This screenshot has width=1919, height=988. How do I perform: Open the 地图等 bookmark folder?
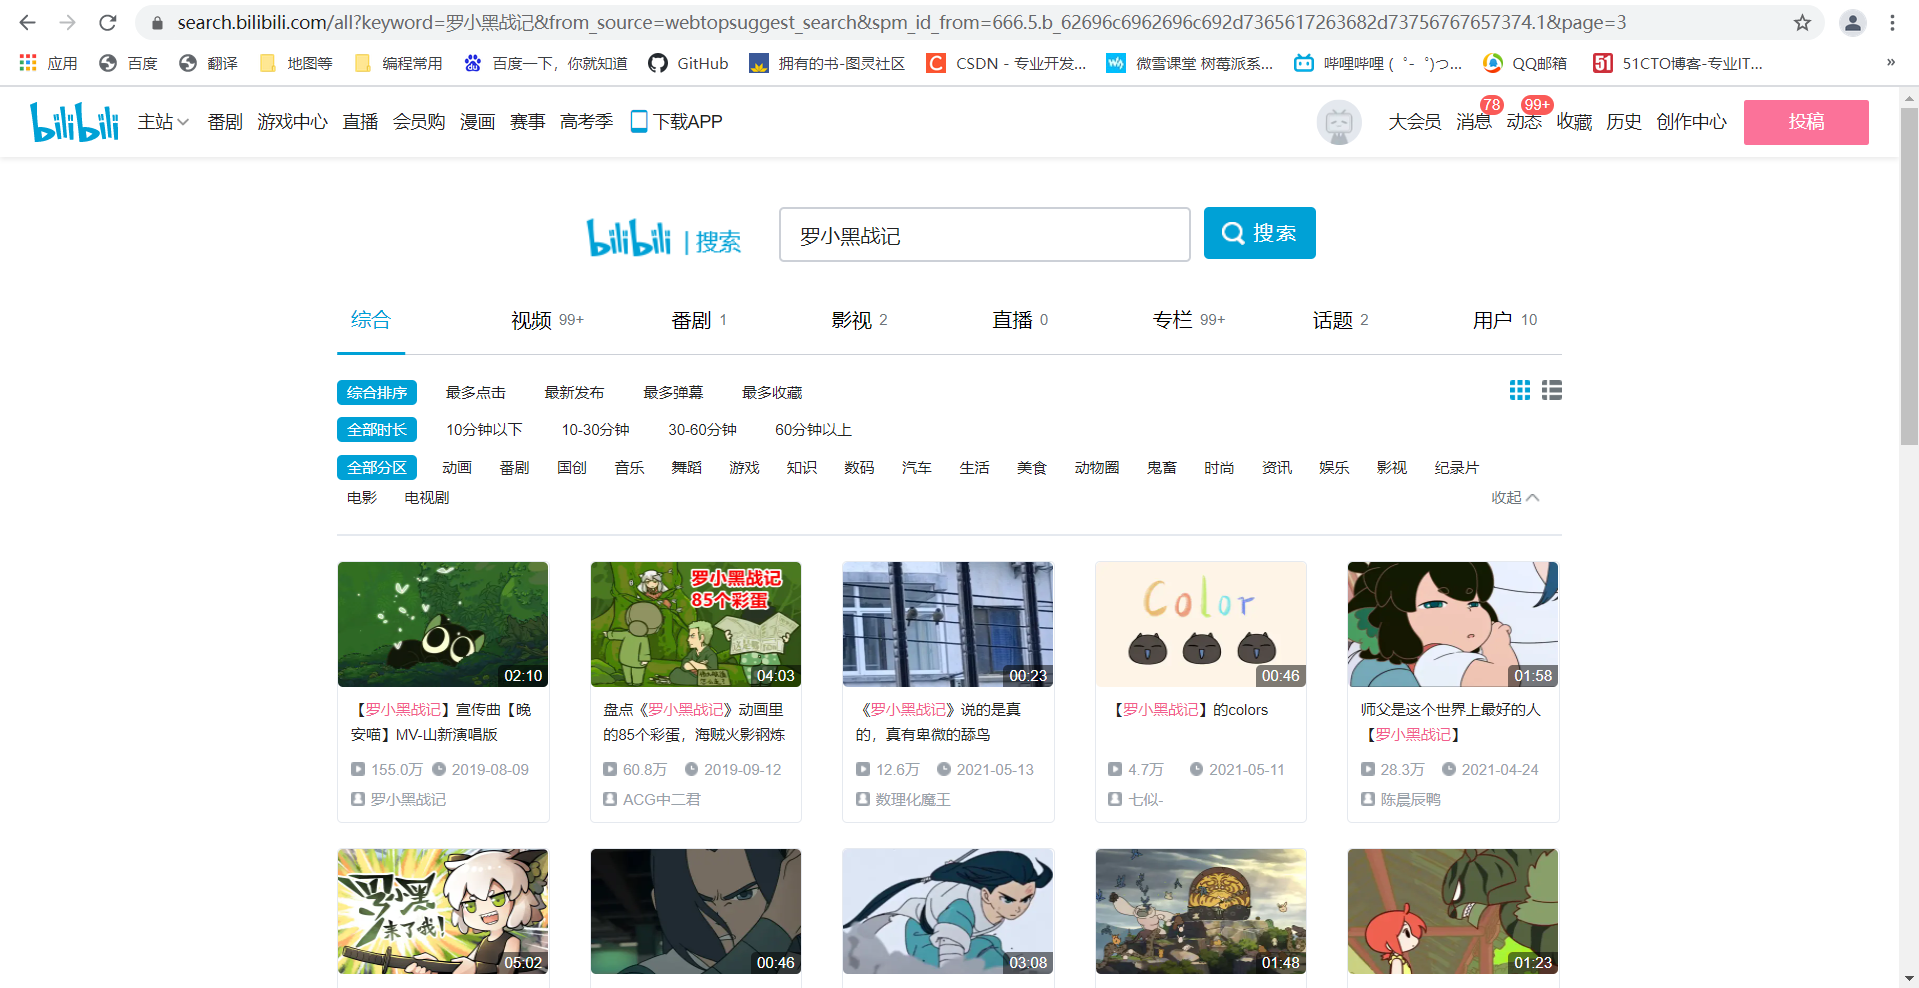(x=296, y=63)
